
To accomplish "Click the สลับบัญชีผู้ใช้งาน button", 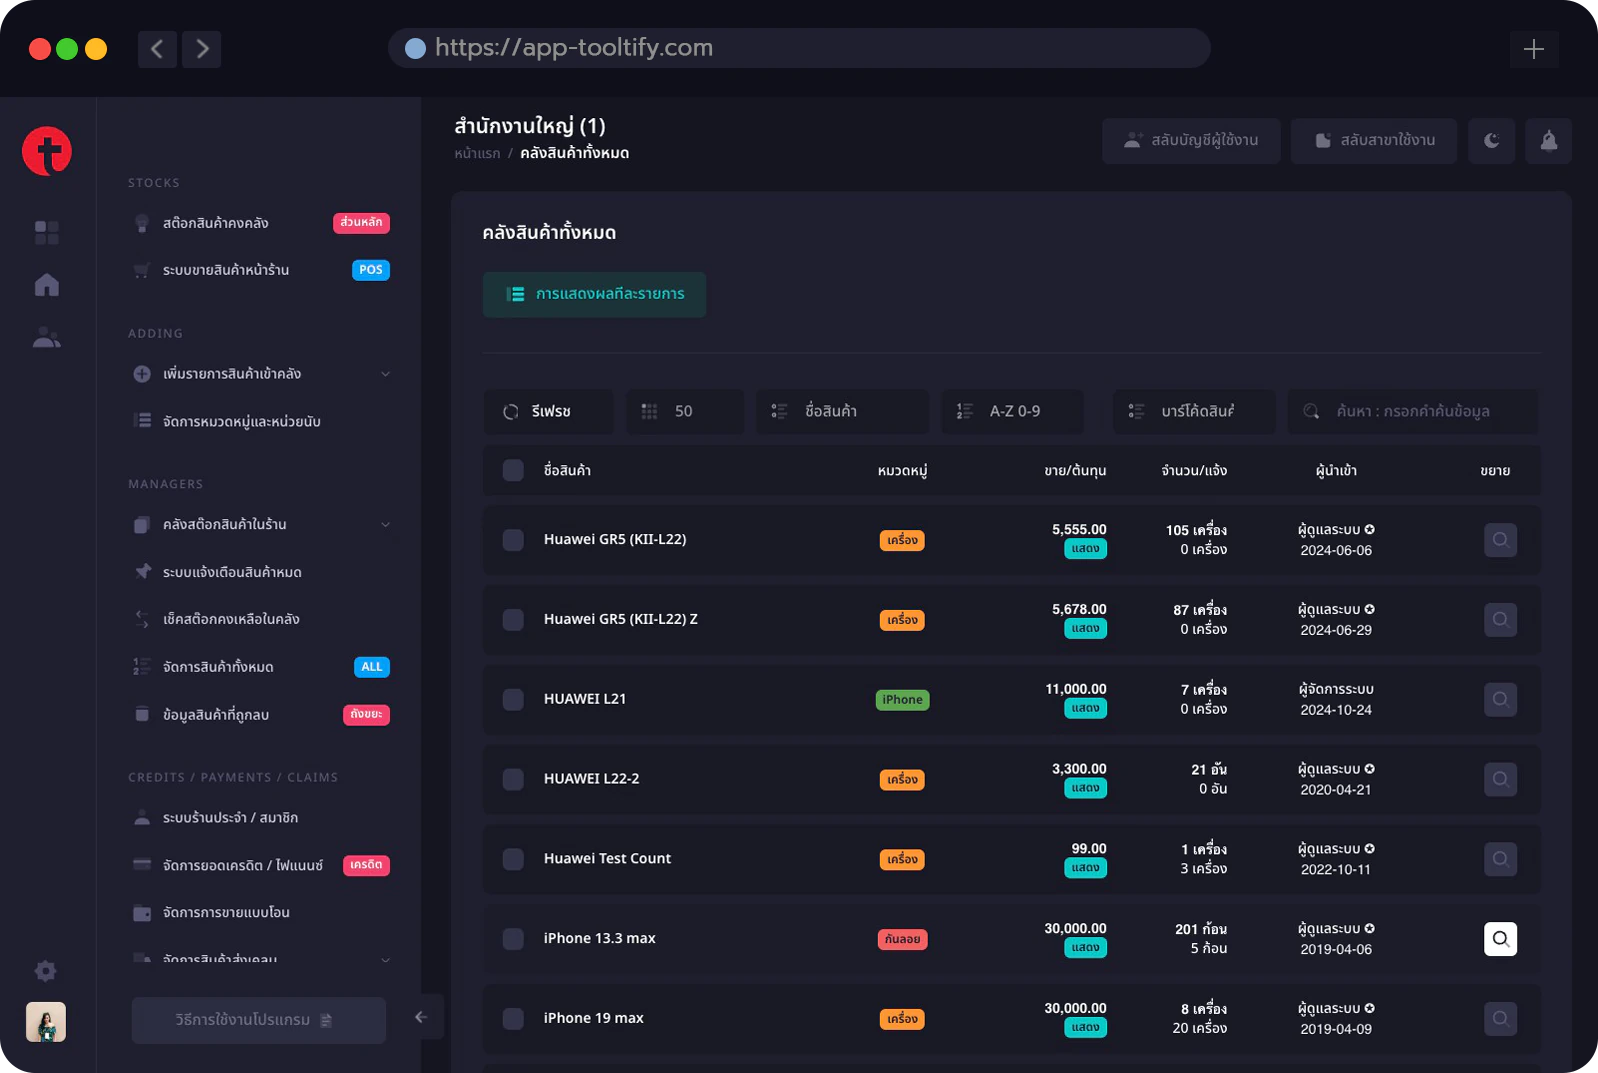I will [x=1191, y=141].
